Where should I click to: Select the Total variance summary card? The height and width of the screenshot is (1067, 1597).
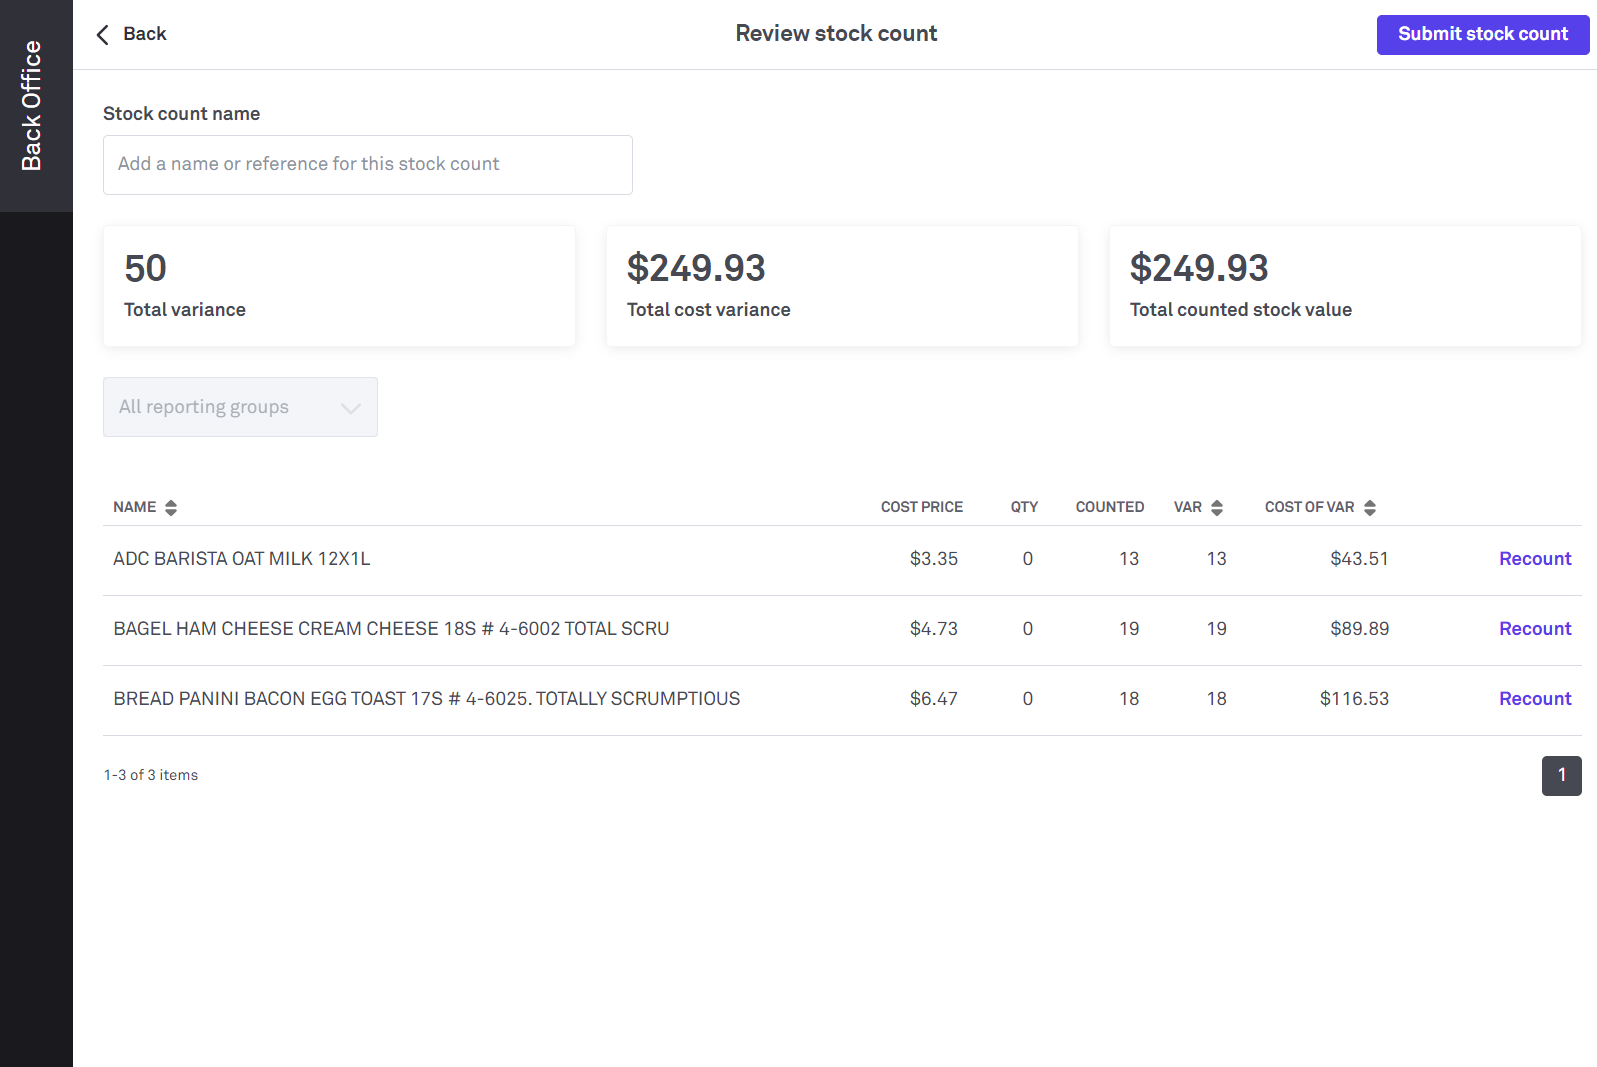pyautogui.click(x=339, y=287)
